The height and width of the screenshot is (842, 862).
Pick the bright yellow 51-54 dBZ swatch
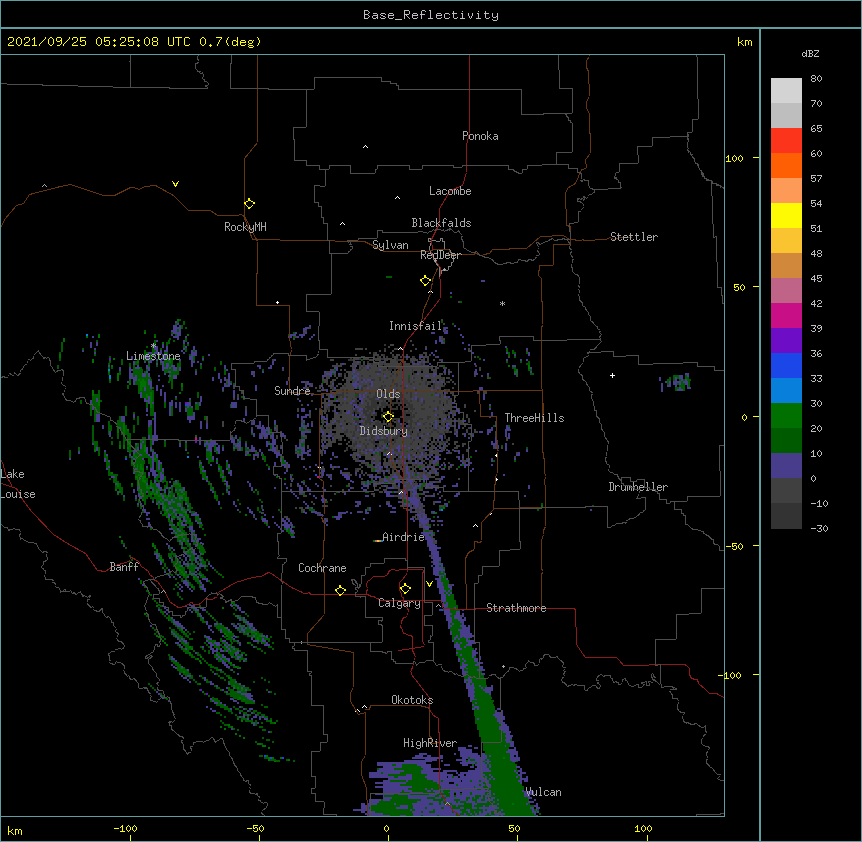click(786, 215)
